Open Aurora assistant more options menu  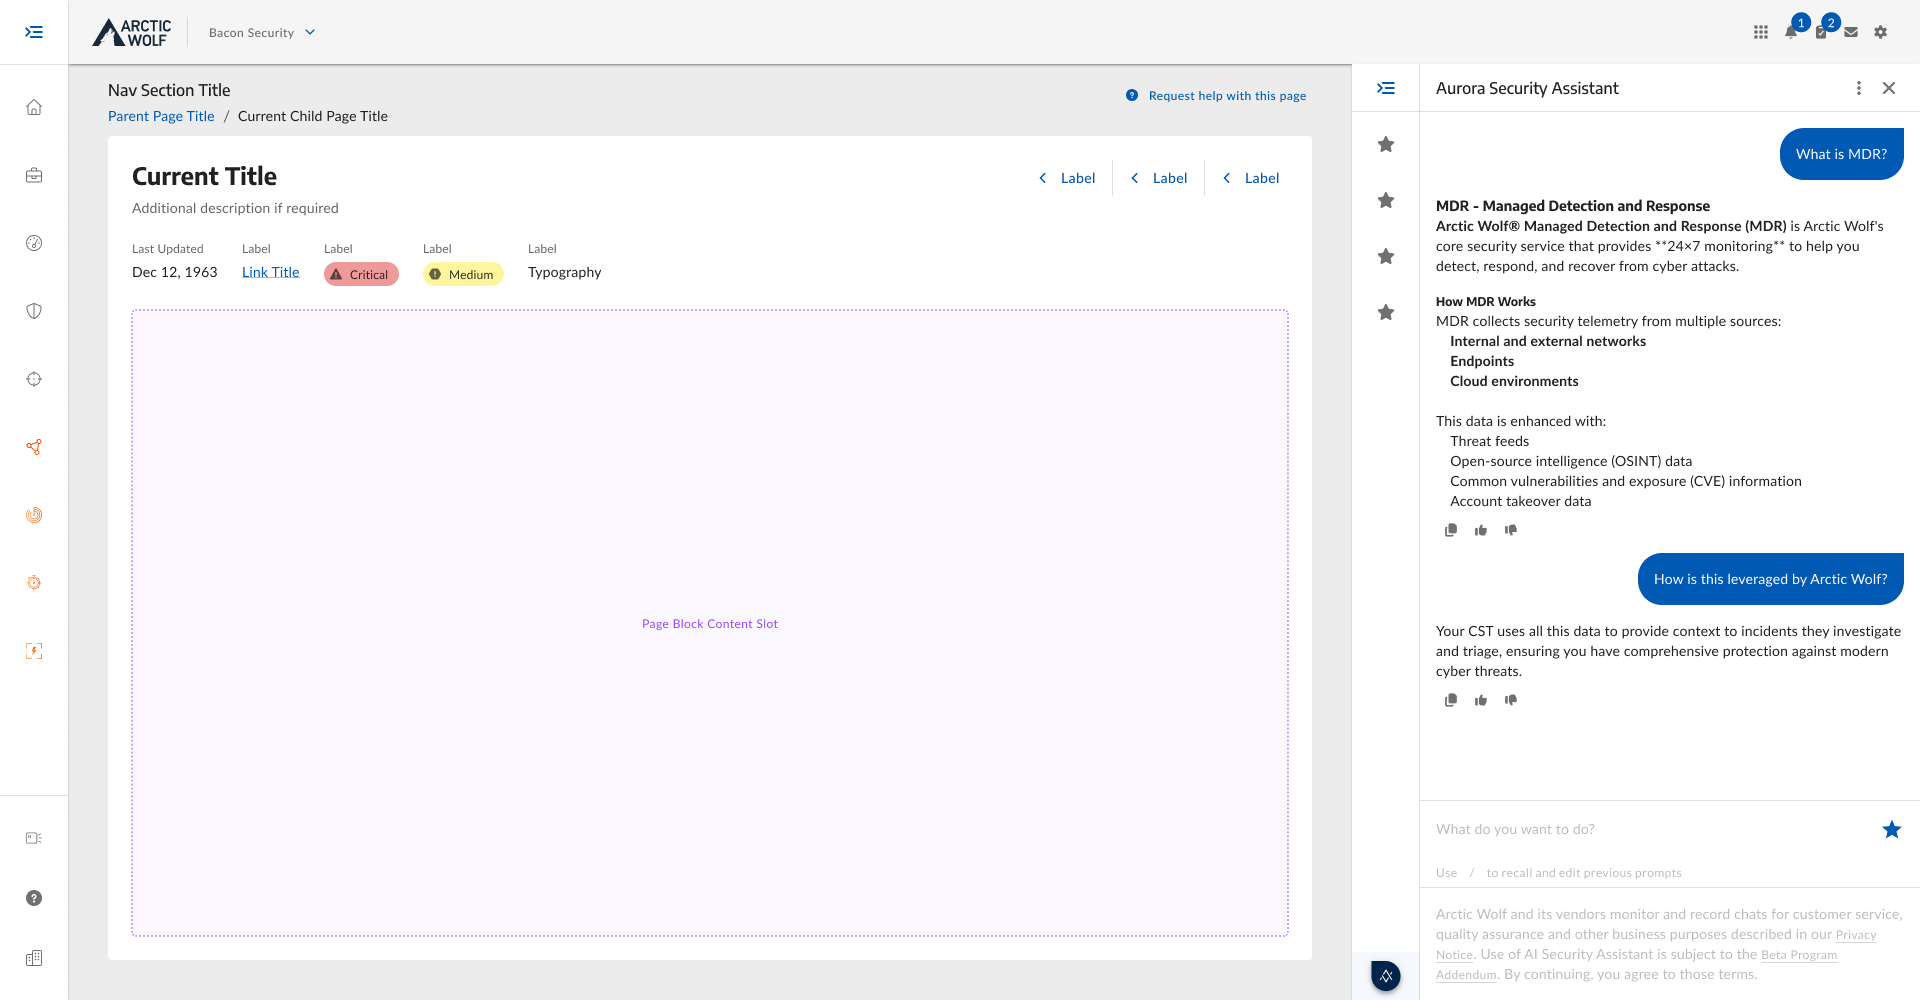point(1859,88)
